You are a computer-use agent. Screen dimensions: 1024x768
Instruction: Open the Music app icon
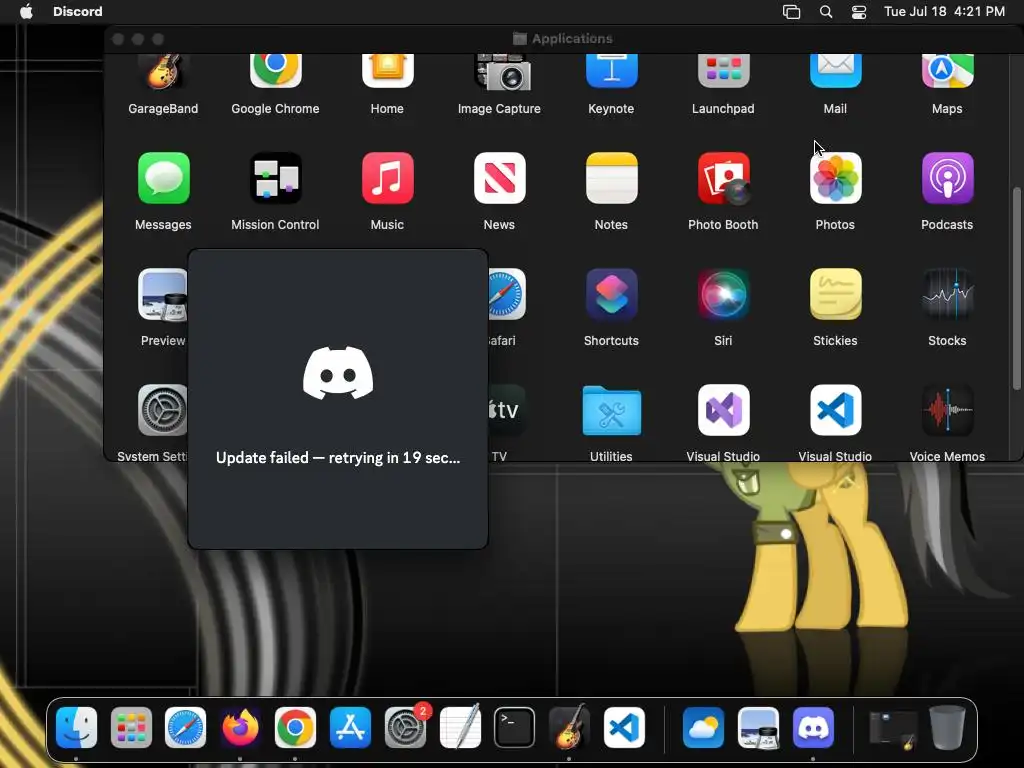point(387,178)
